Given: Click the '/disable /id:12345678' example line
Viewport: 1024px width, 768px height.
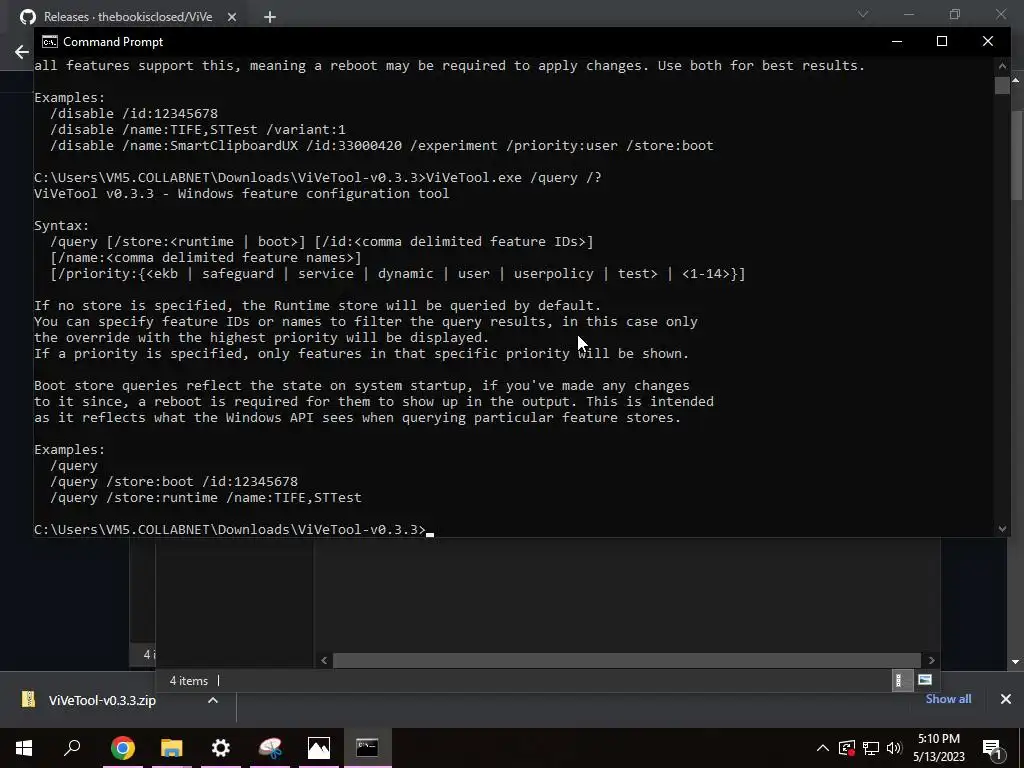Looking at the screenshot, I should point(134,114).
